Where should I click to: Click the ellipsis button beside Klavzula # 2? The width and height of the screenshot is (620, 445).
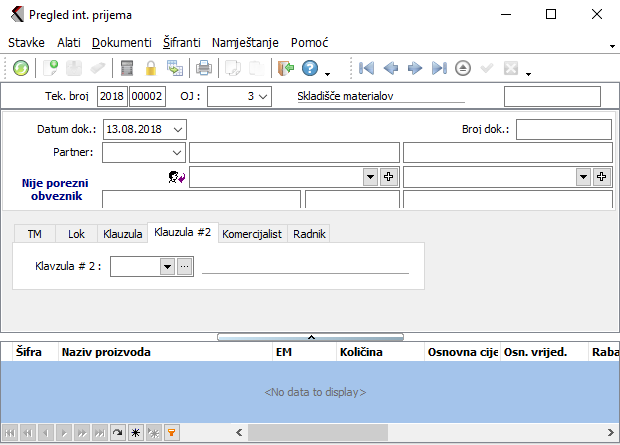point(184,267)
